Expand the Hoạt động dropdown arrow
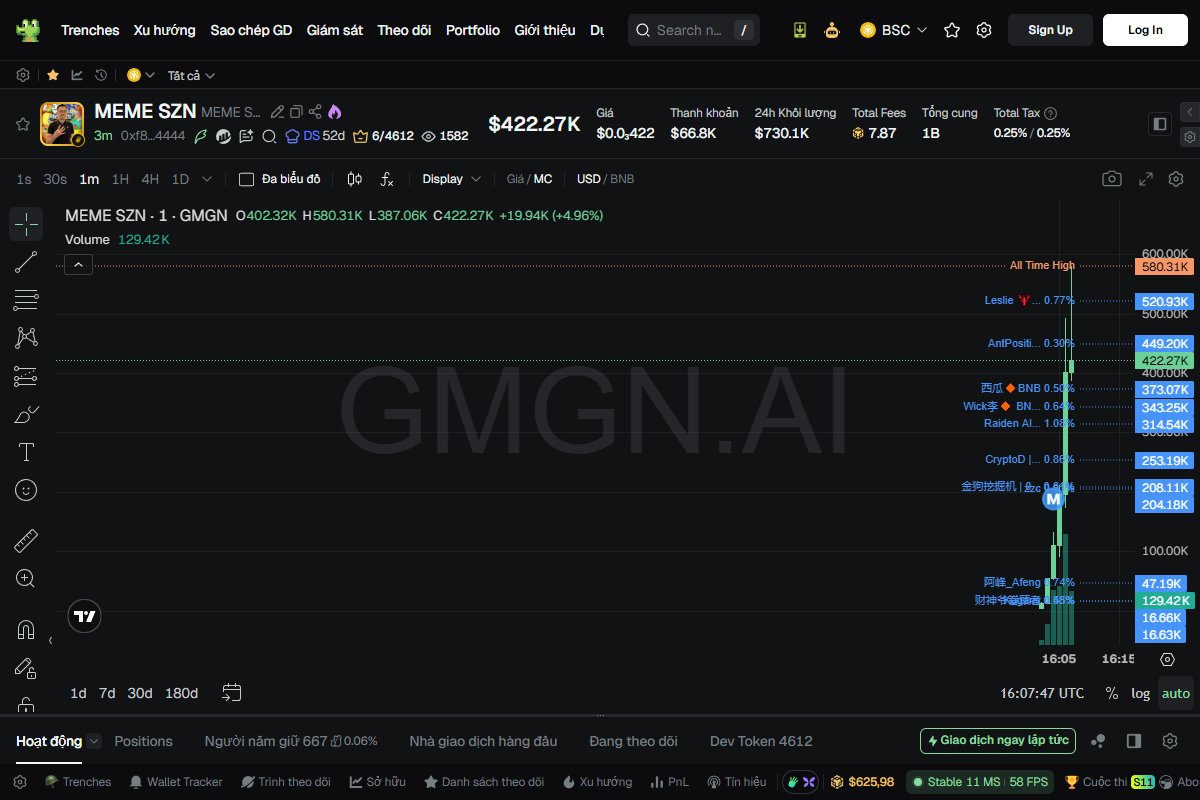 pyautogui.click(x=94, y=741)
